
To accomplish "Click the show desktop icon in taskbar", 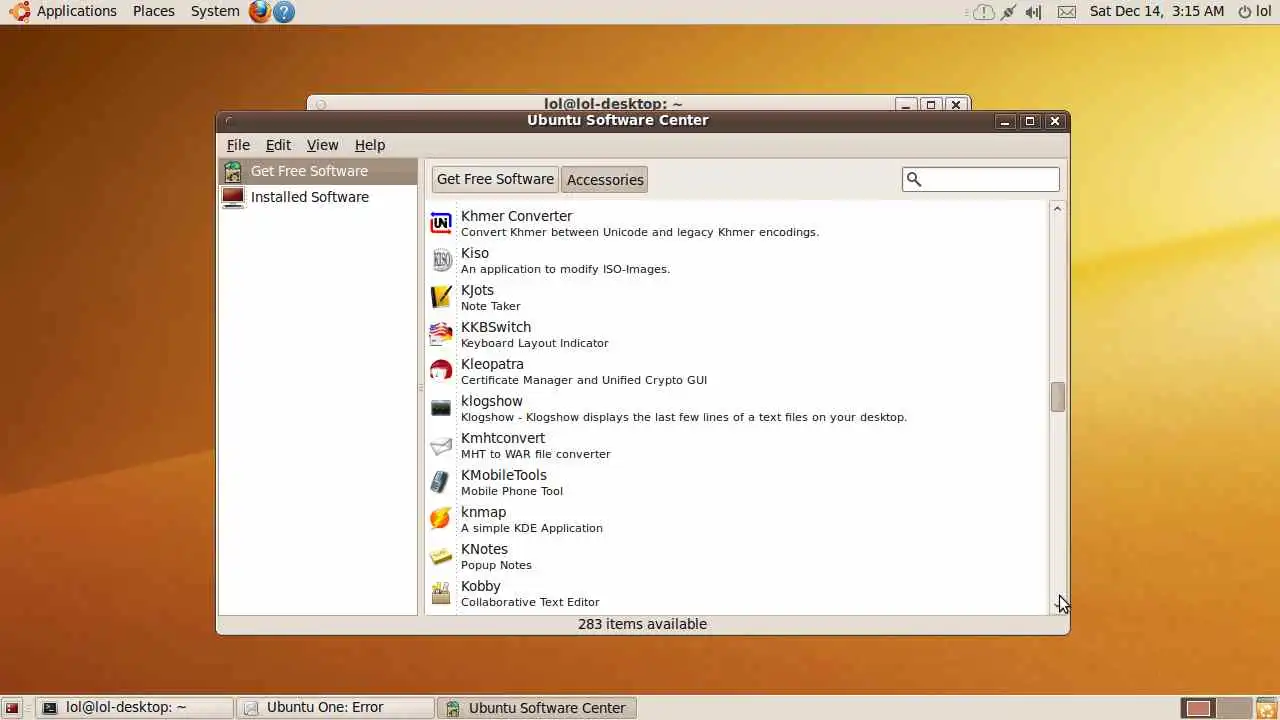I will [x=13, y=708].
